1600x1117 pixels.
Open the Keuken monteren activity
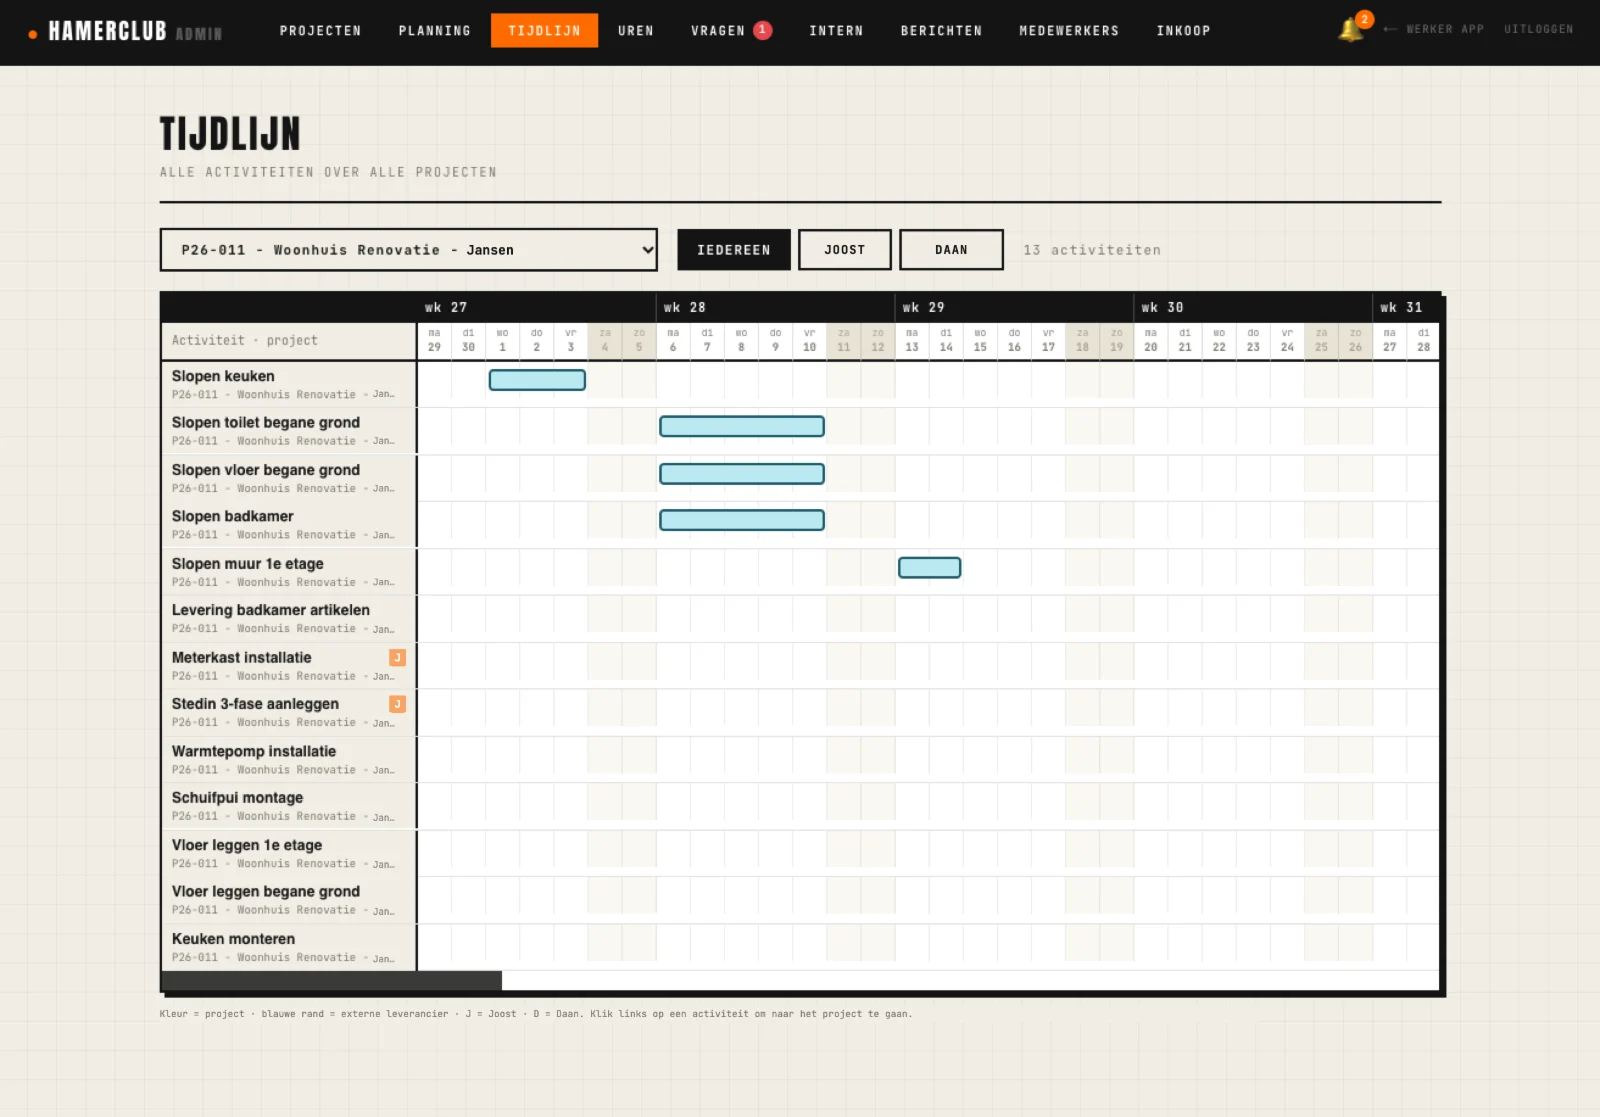[x=288, y=947]
